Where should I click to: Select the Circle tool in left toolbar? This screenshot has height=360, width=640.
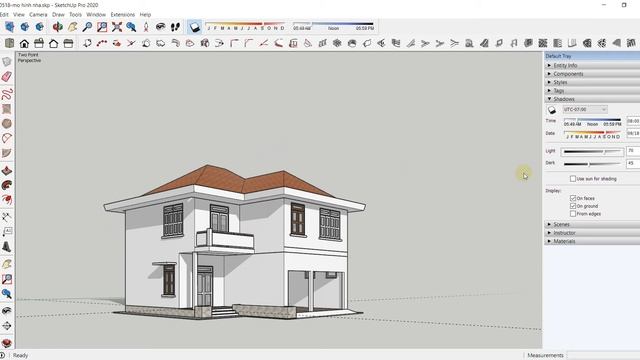[7, 123]
